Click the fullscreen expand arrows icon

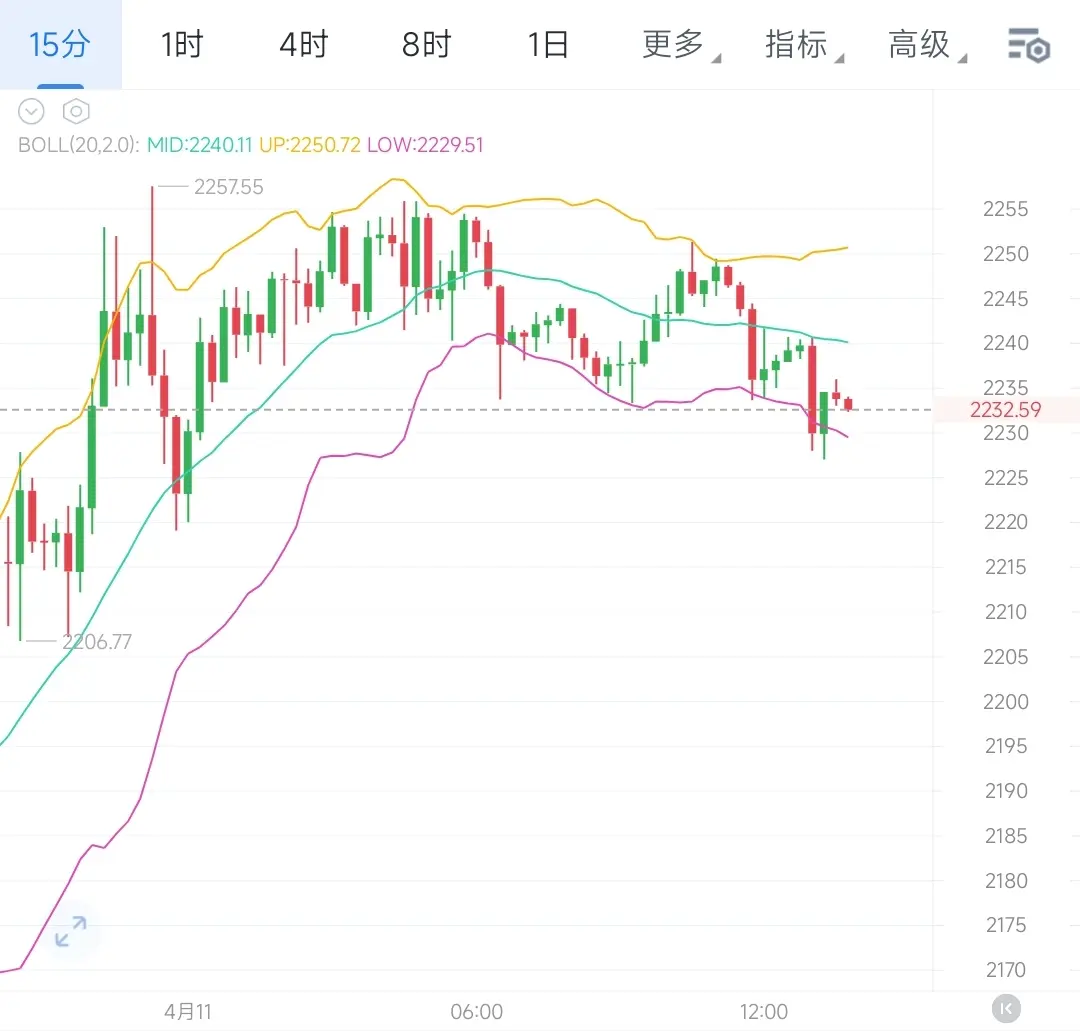coord(70,932)
